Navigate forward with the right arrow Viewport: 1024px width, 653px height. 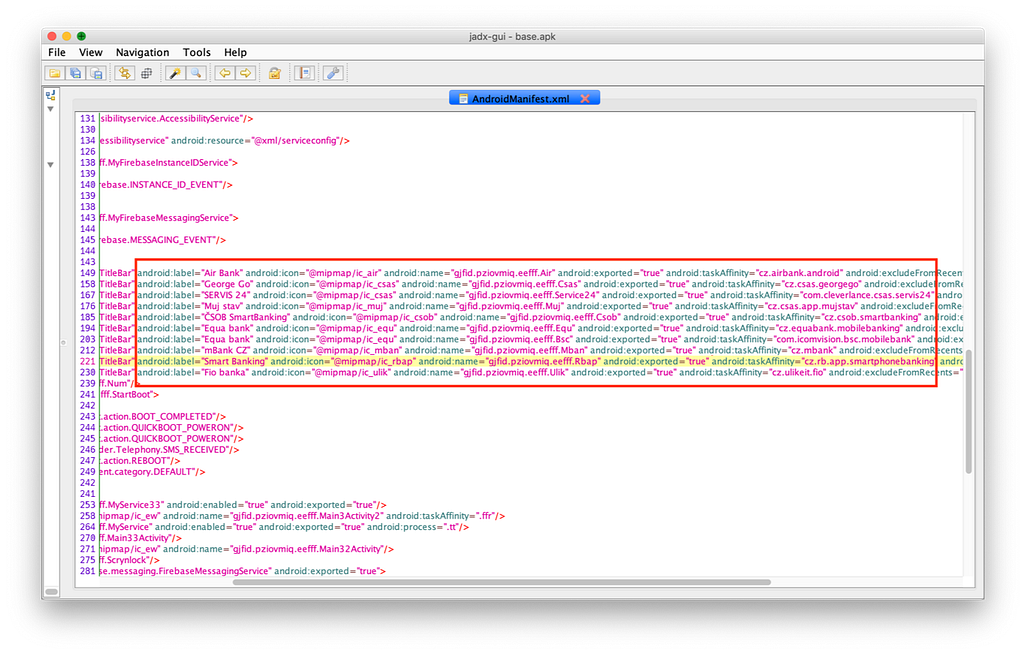click(246, 73)
